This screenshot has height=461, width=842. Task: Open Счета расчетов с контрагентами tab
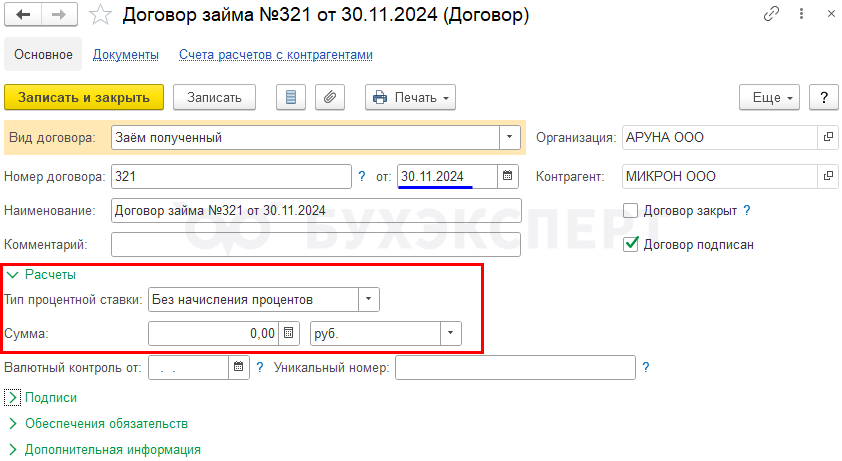tap(275, 55)
